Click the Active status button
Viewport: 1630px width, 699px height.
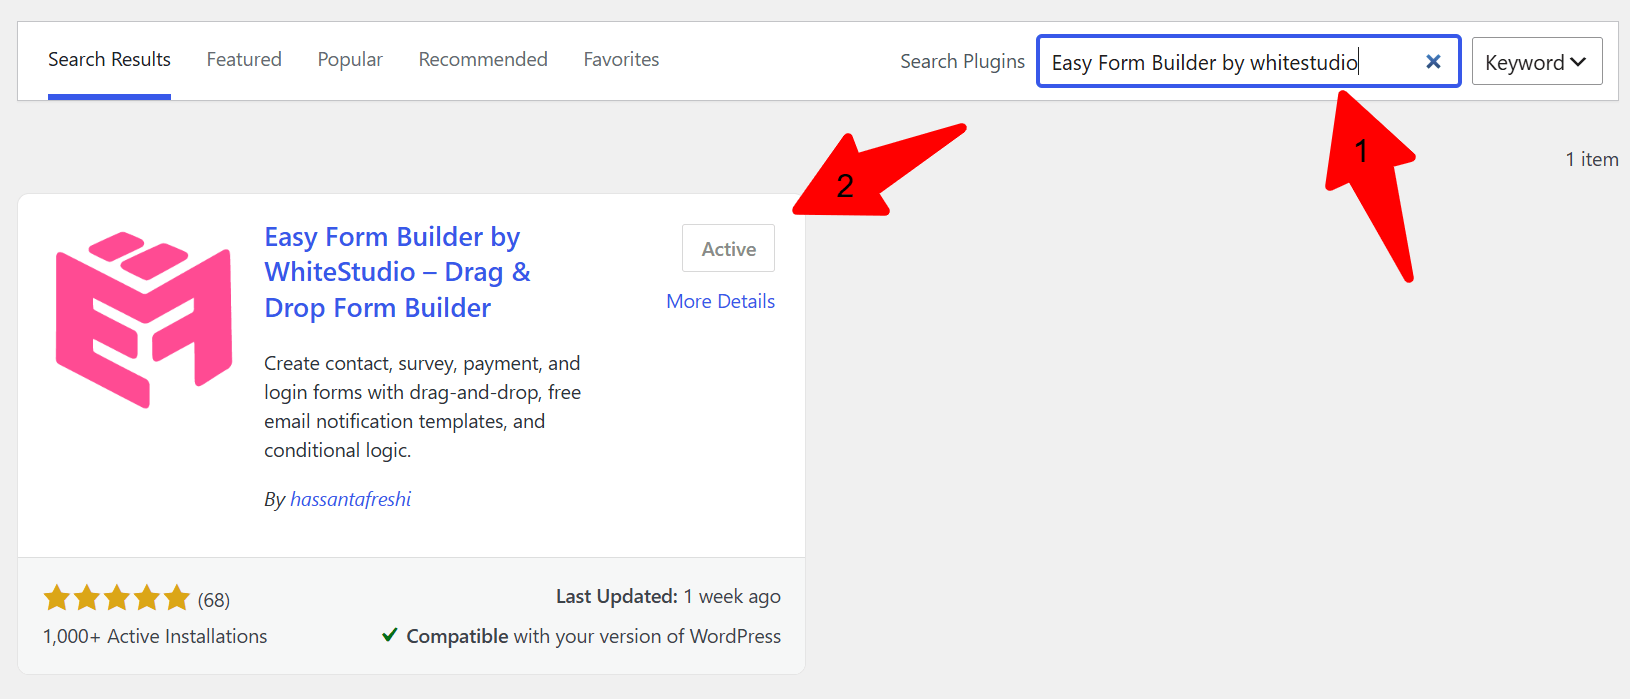(x=728, y=248)
